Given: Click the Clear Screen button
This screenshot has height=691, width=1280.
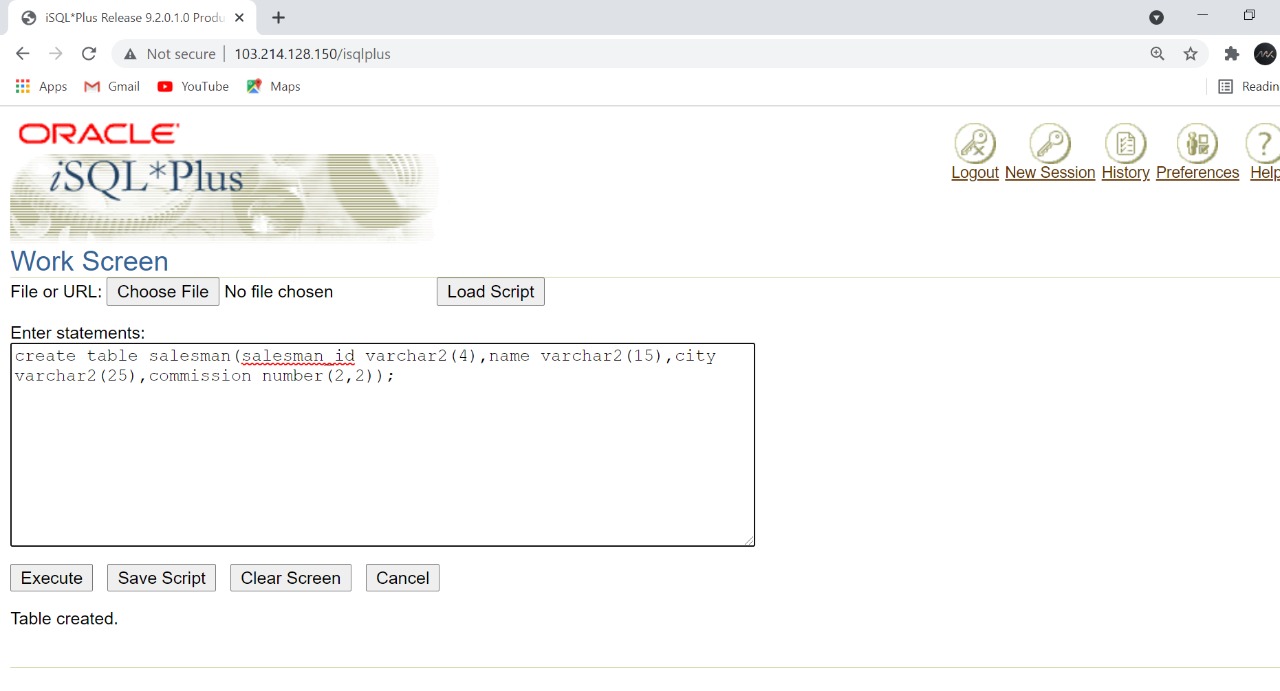Looking at the screenshot, I should [291, 578].
